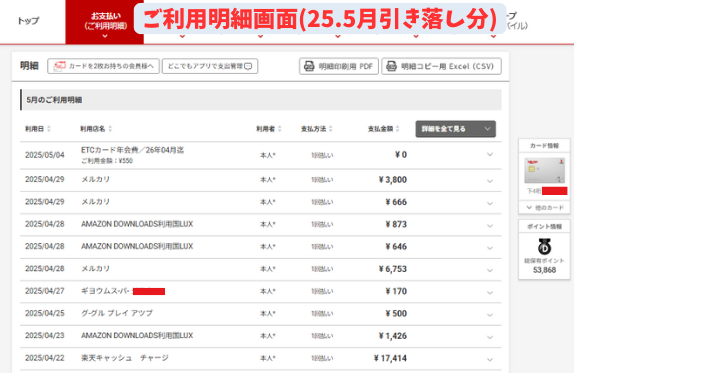
Task: Click カード情報 panel header
Action: [x=544, y=146]
